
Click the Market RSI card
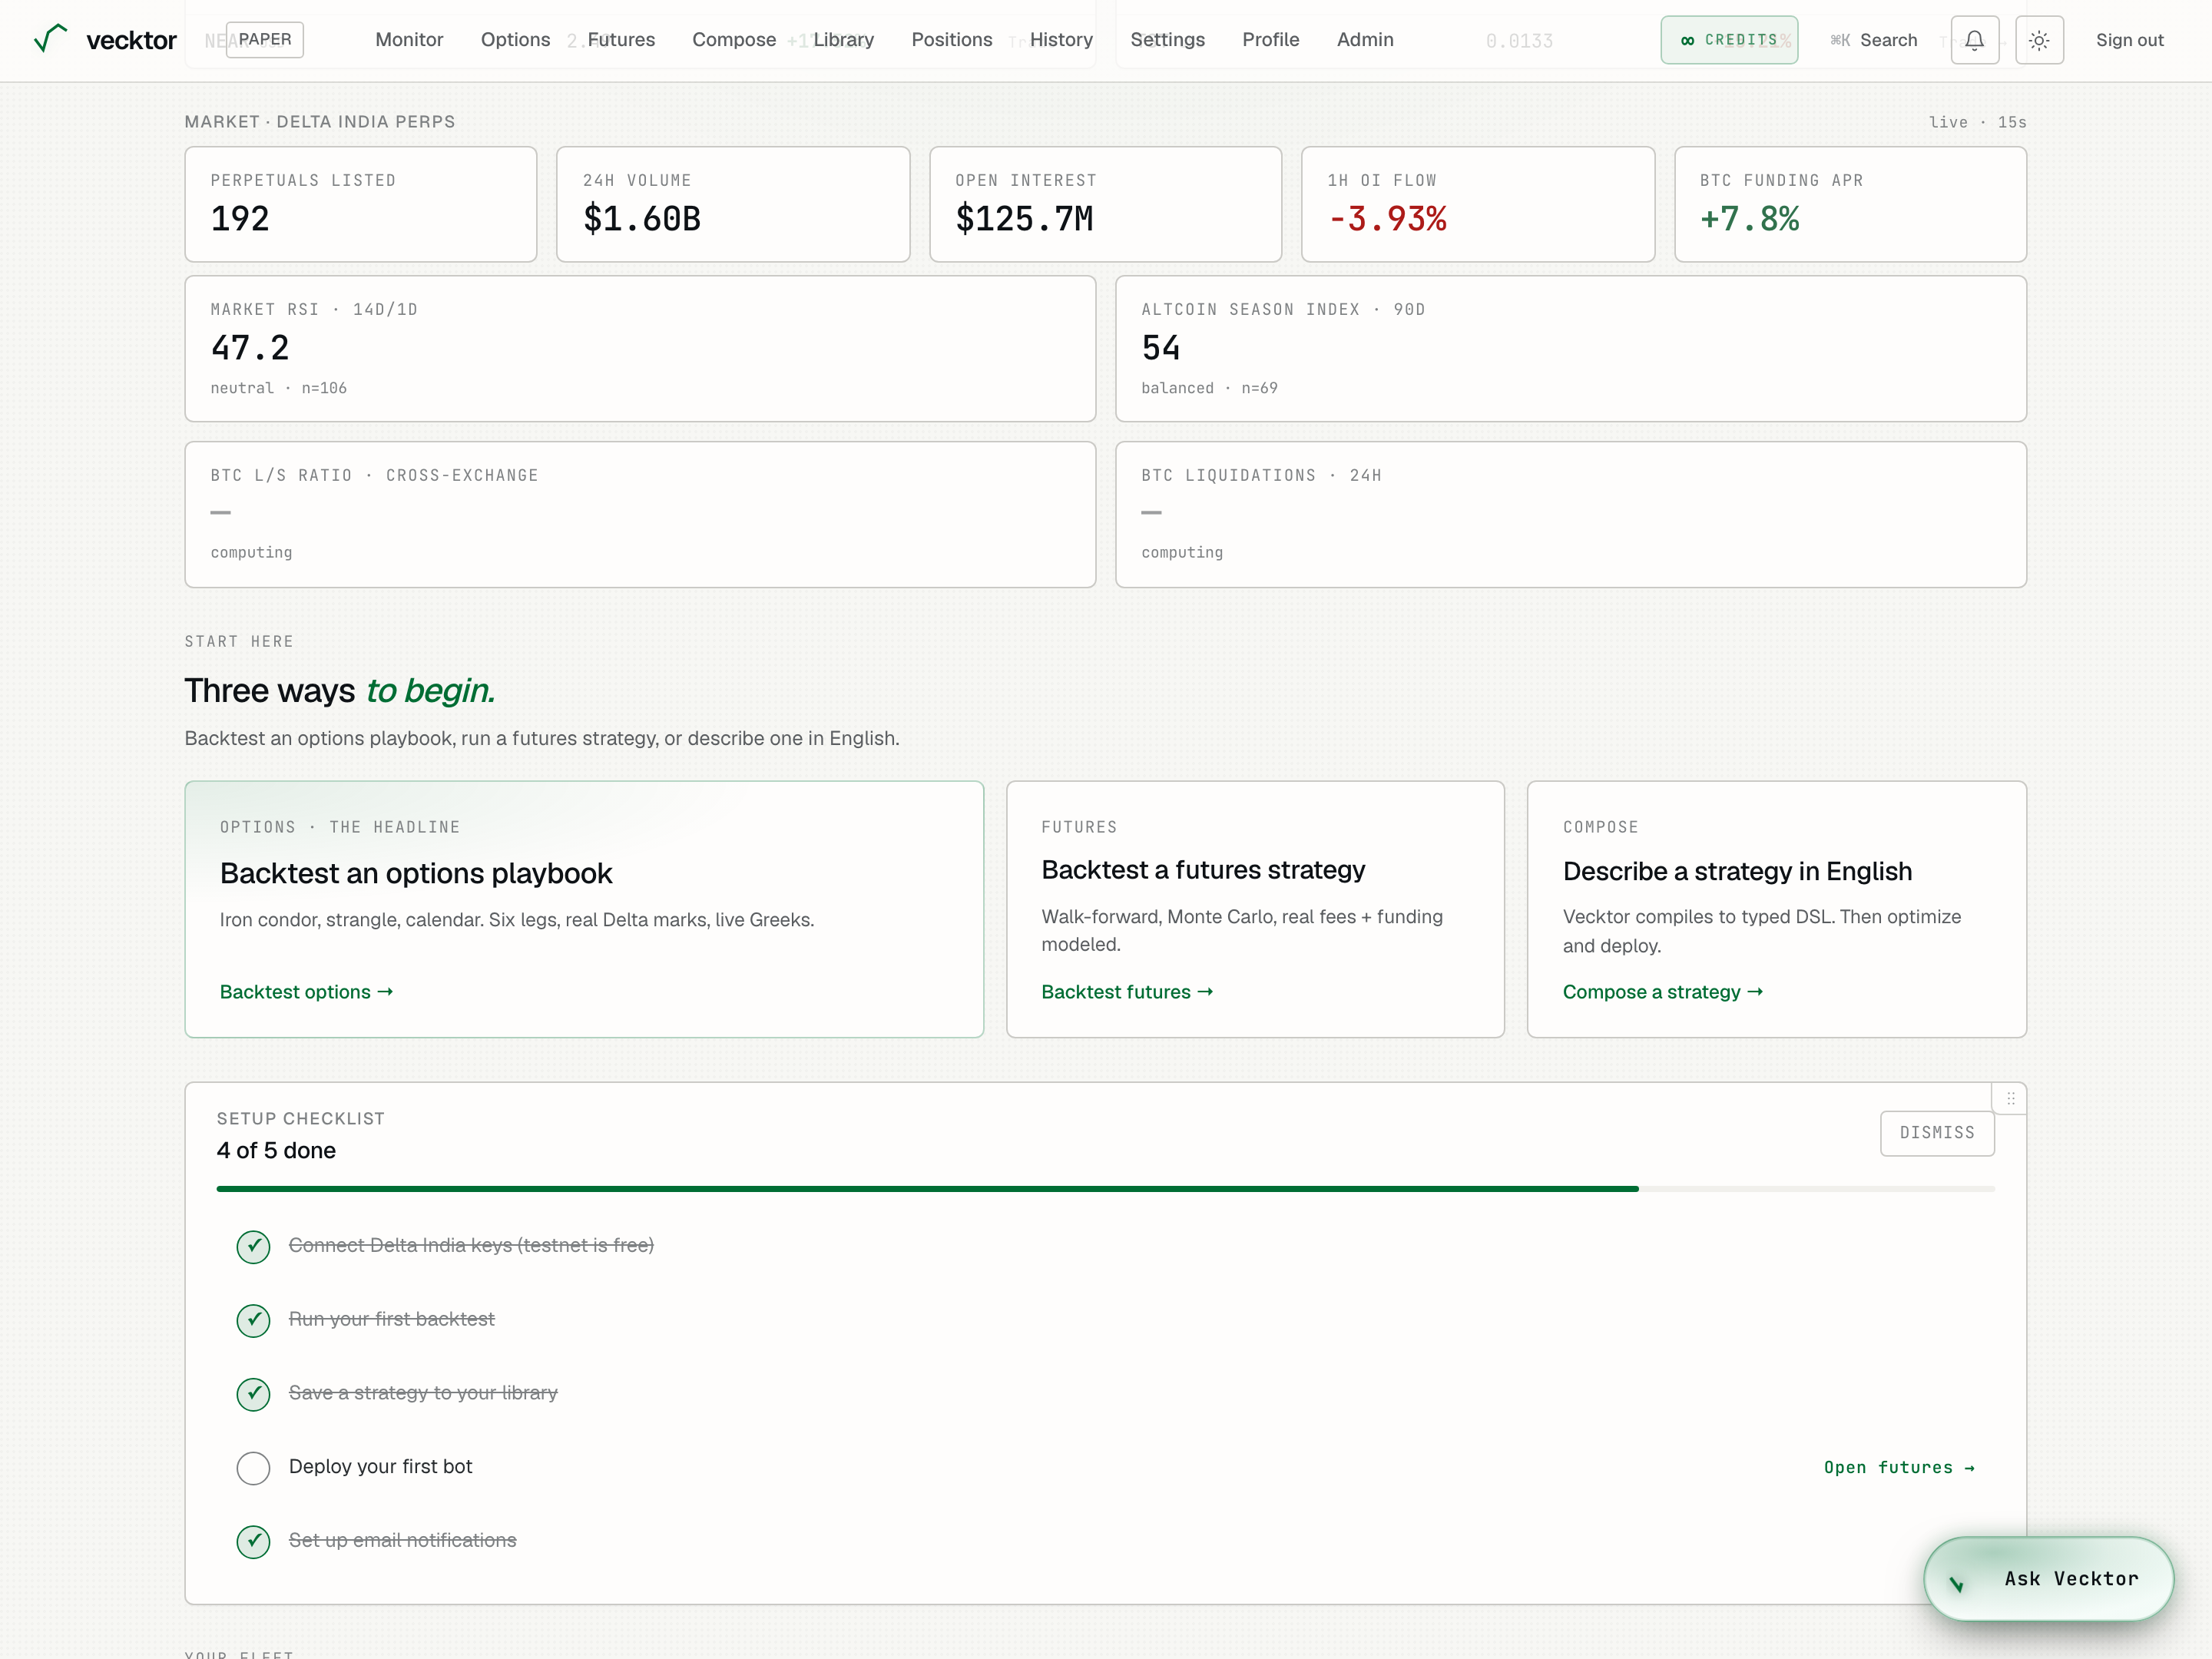[640, 349]
